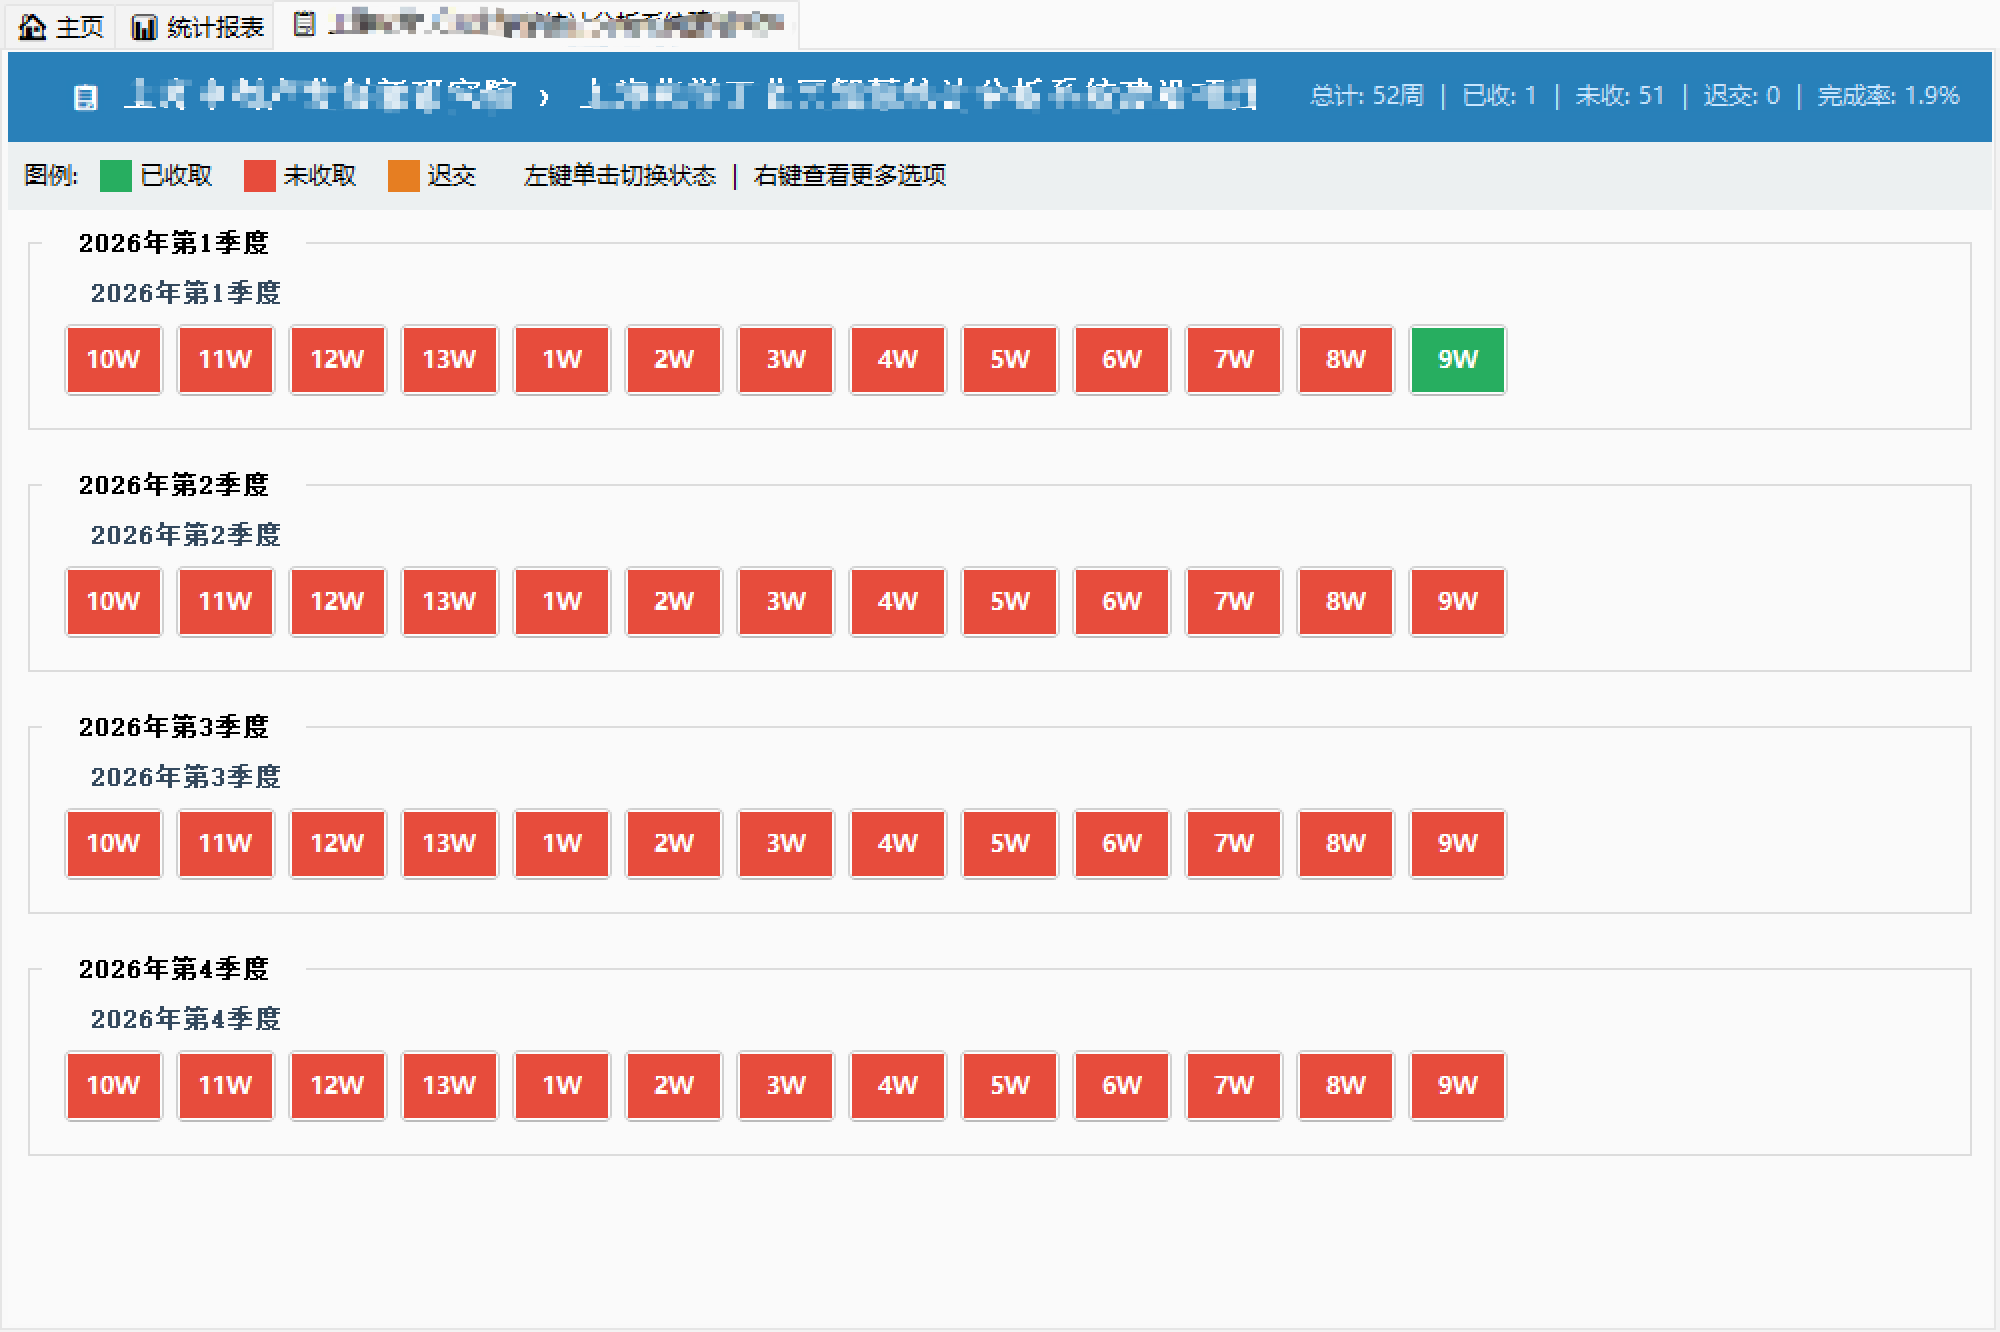Click the document icon on the third tab
2000x1332 pixels.
pos(304,25)
